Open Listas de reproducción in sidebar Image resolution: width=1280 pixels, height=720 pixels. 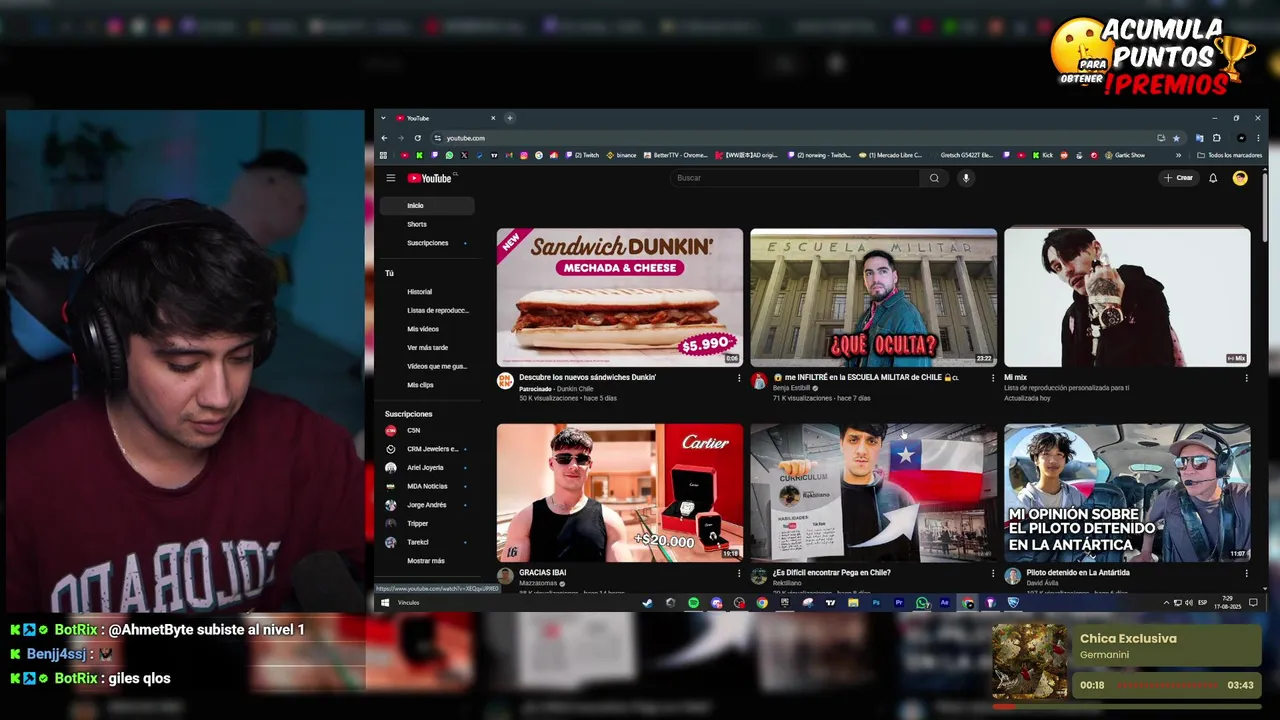coord(427,310)
